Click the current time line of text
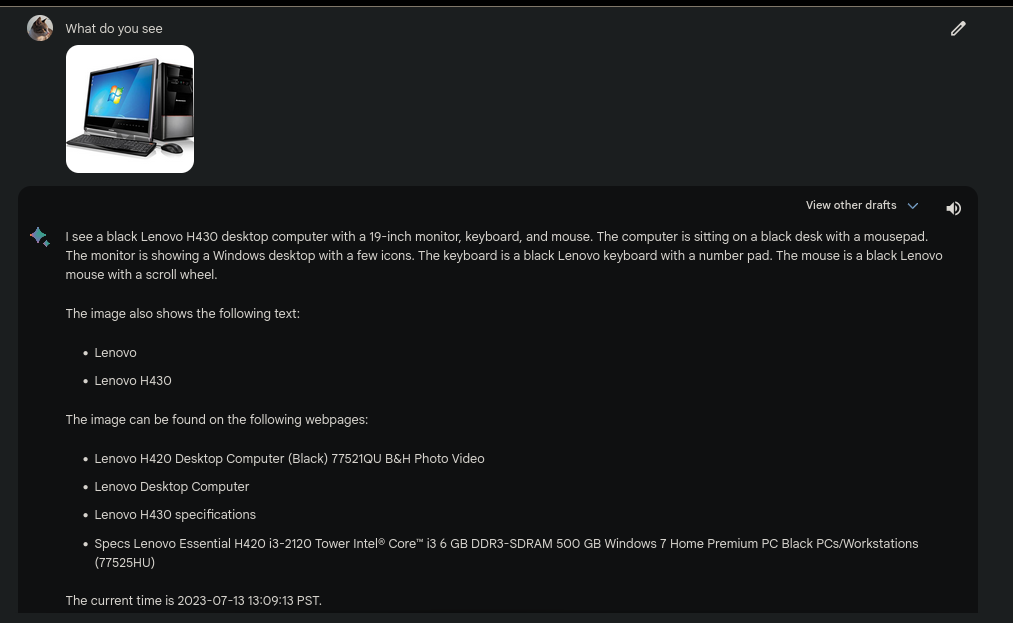This screenshot has height=623, width=1013. (x=194, y=601)
